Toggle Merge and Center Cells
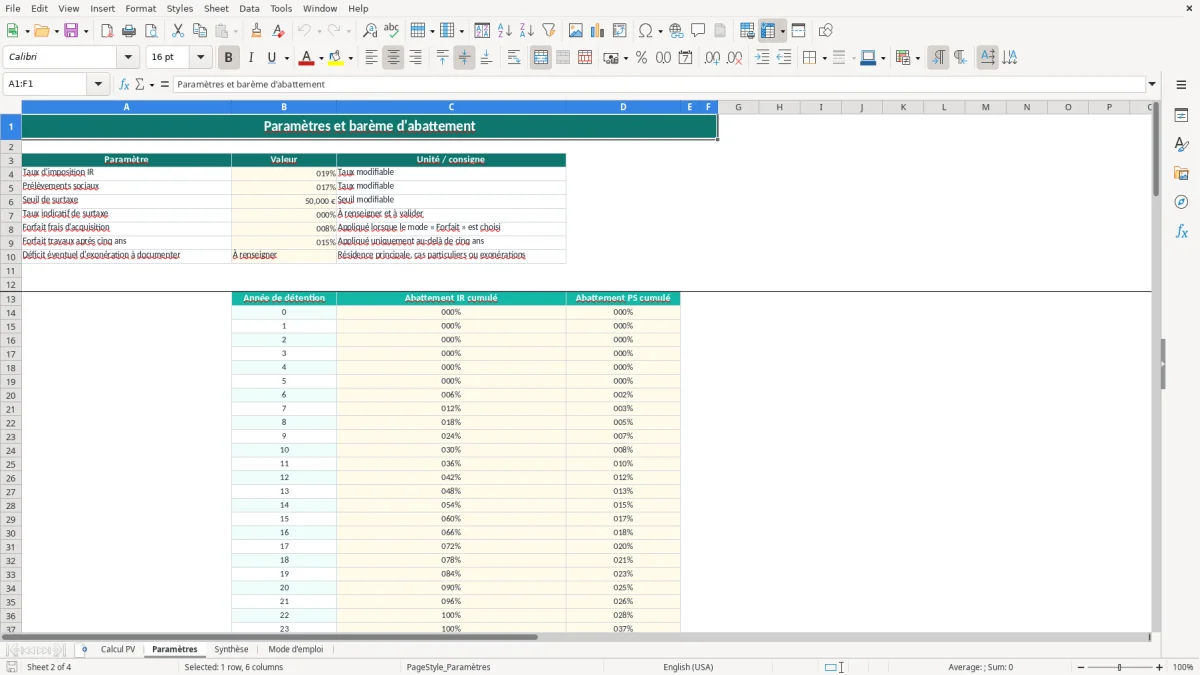 (541, 58)
